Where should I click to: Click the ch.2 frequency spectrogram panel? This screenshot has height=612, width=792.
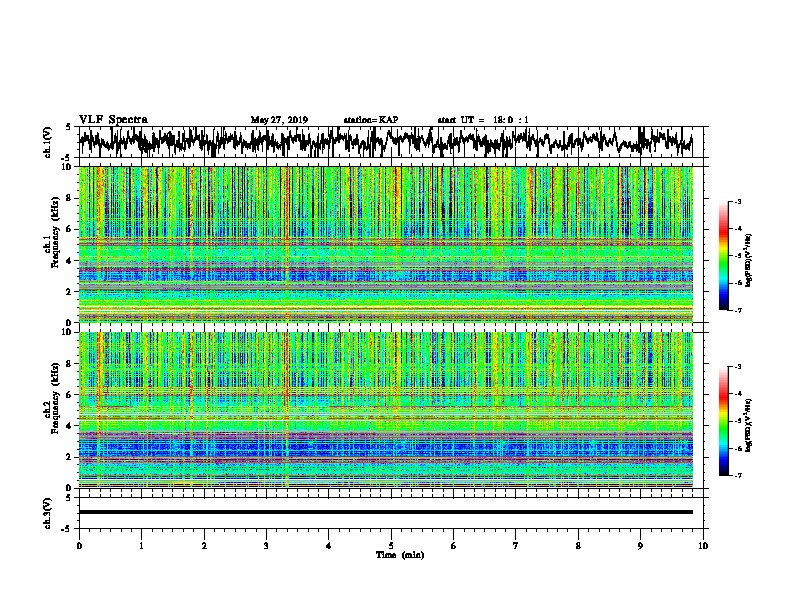pos(385,410)
